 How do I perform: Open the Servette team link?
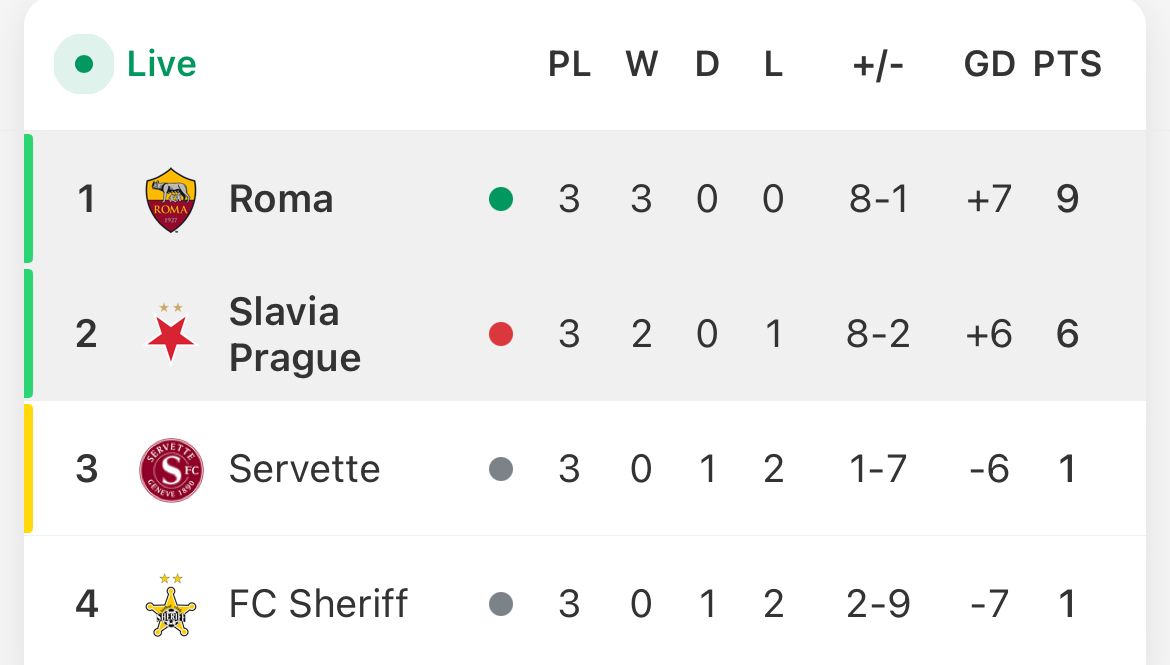click(304, 469)
